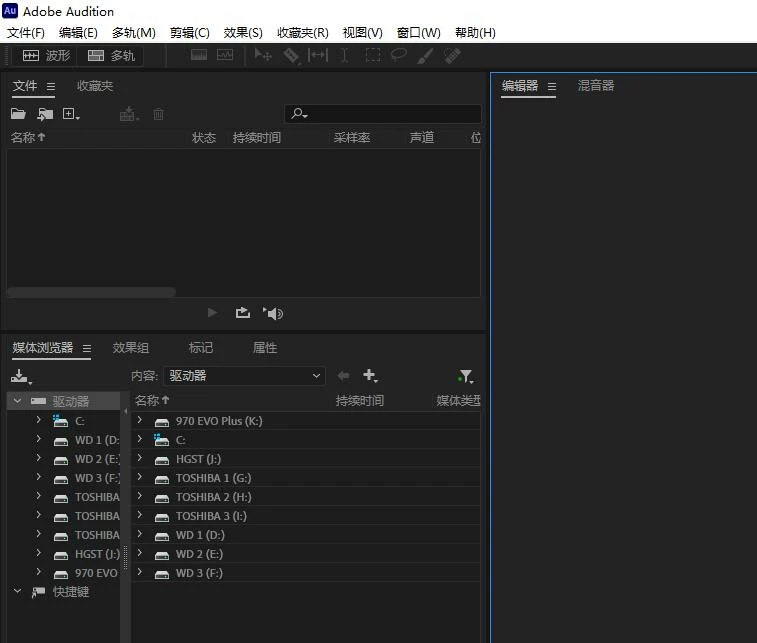The width and height of the screenshot is (757, 643).
Task: Select the Move tool
Action: click(263, 56)
